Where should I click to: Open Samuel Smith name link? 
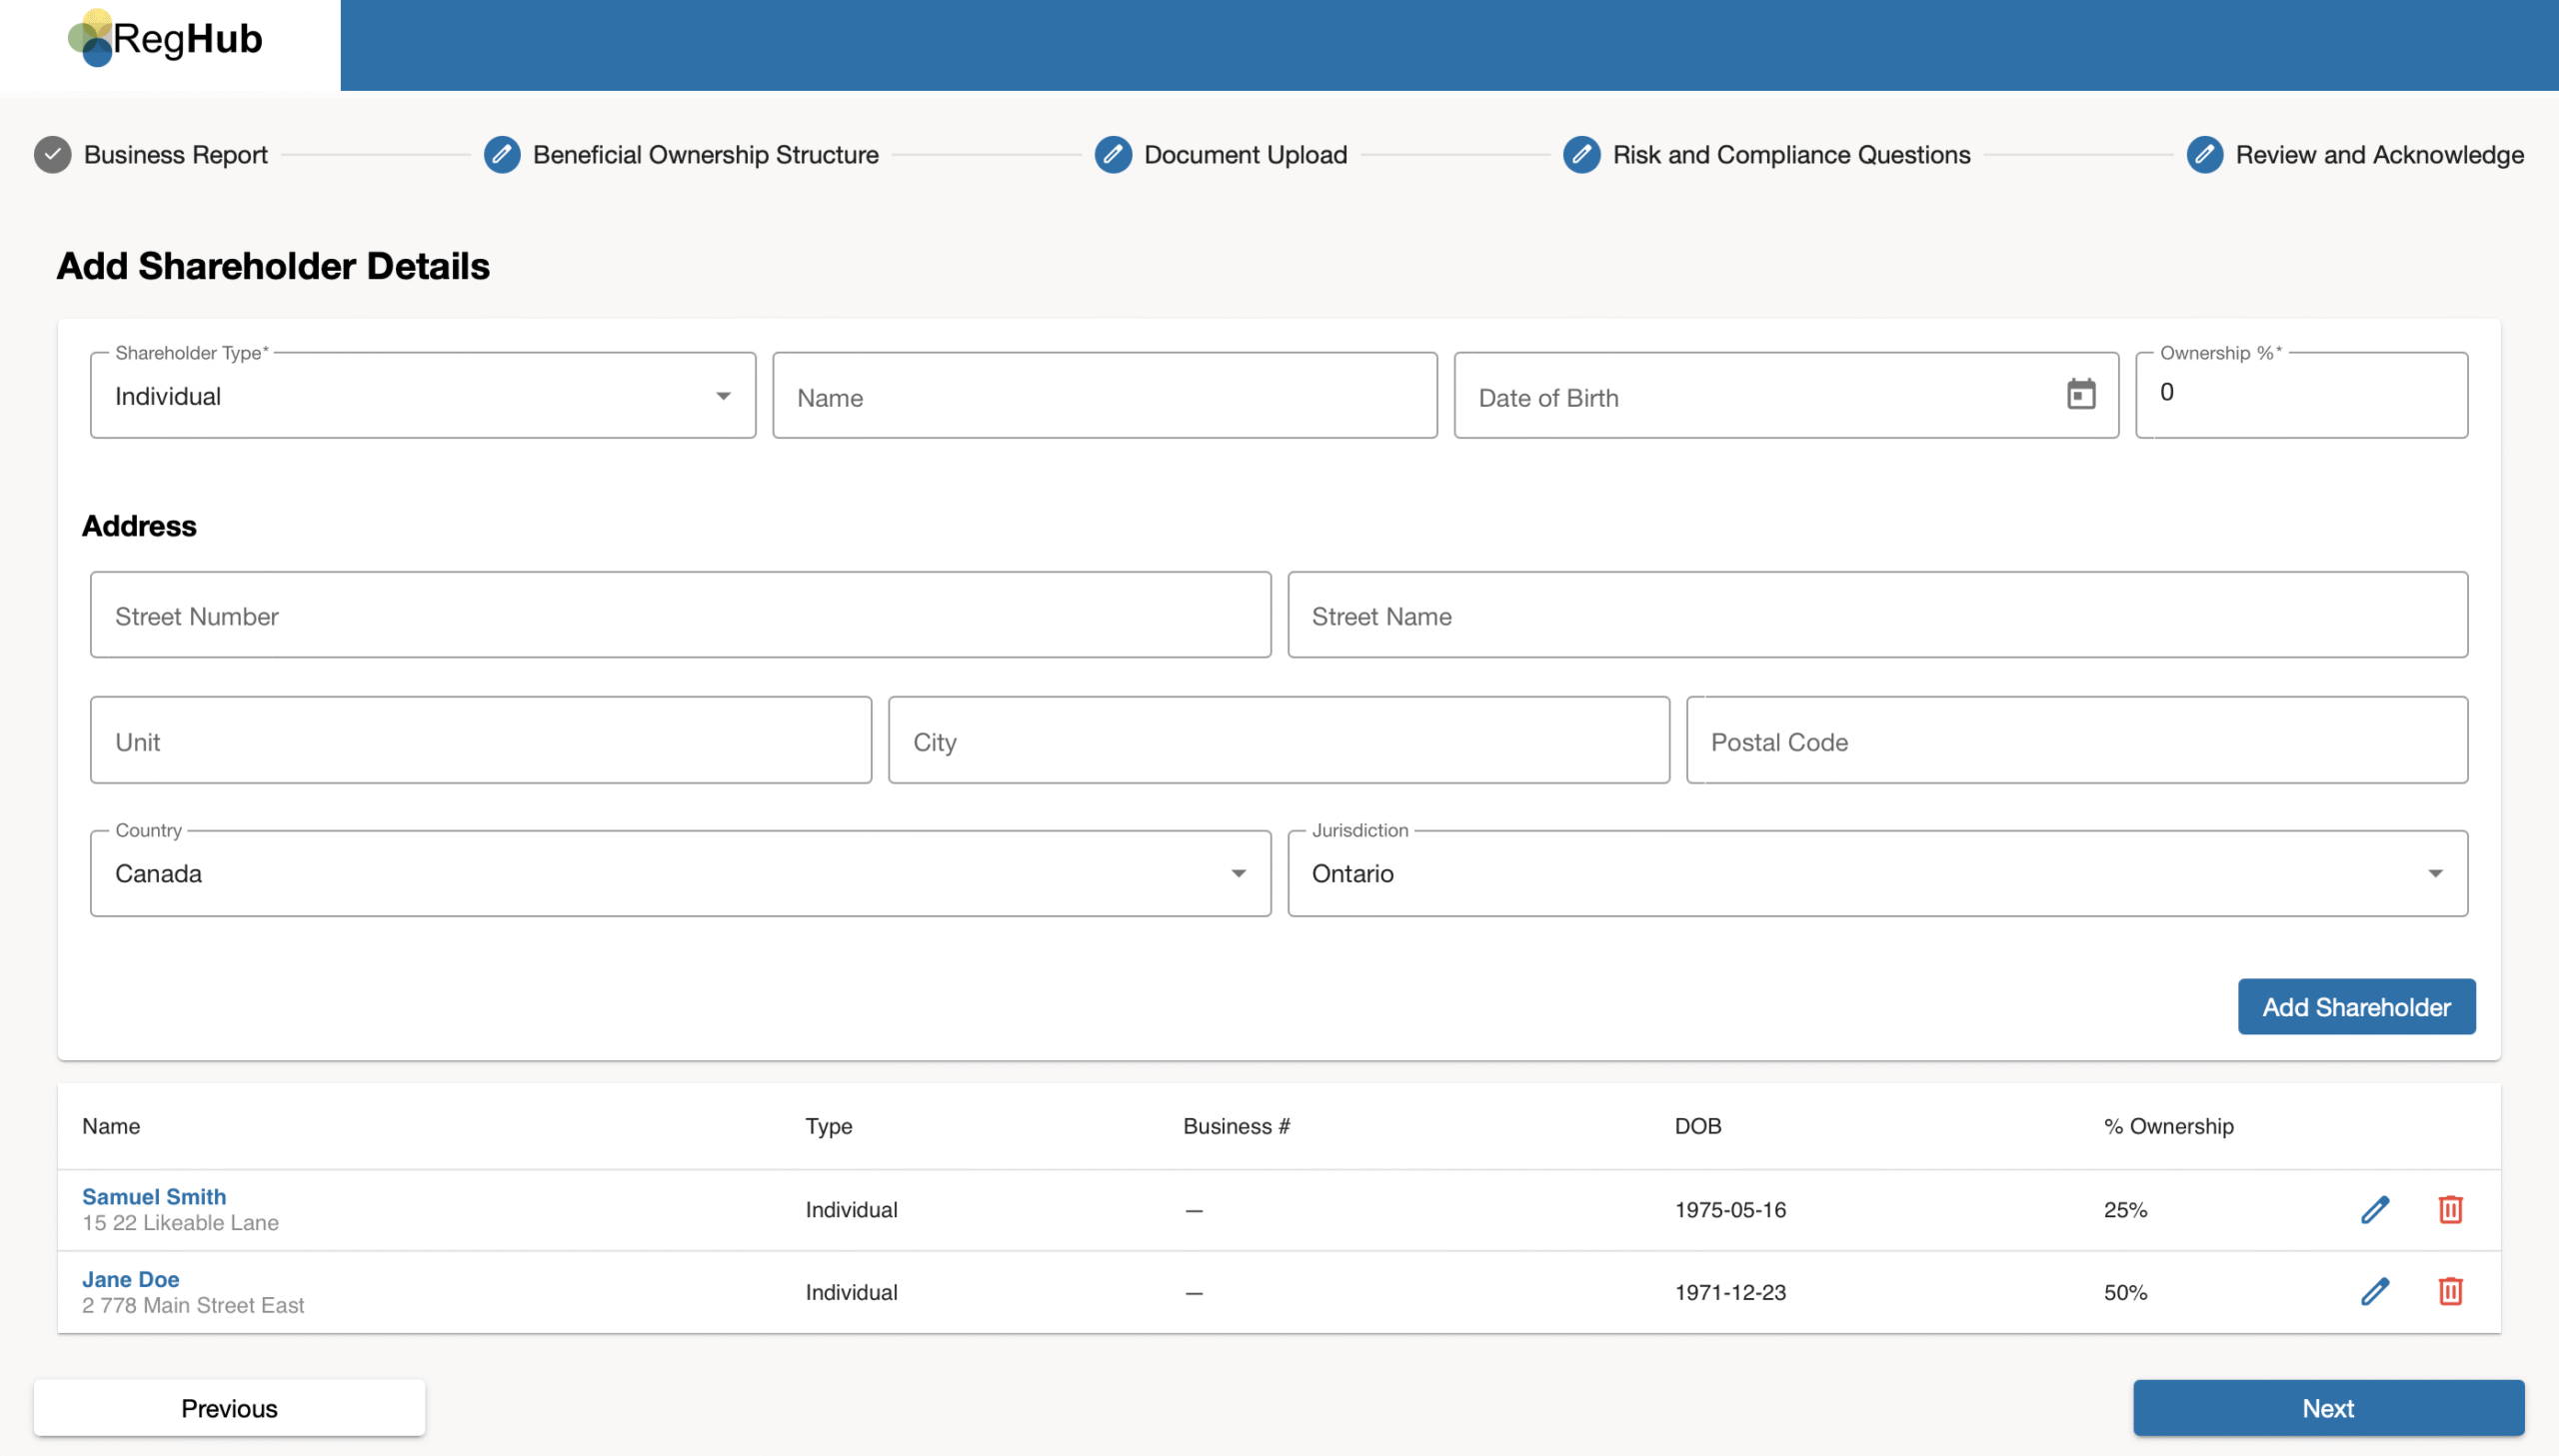pyautogui.click(x=154, y=1196)
